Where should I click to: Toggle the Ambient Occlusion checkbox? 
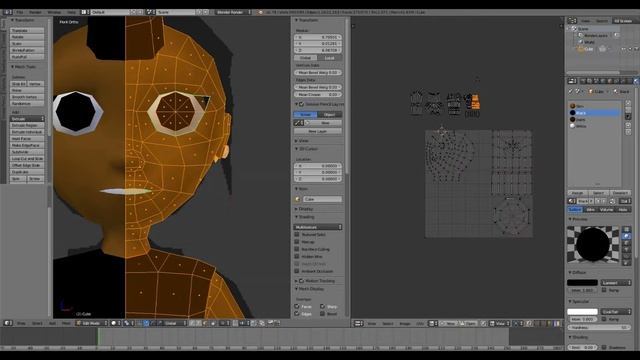[x=297, y=271]
